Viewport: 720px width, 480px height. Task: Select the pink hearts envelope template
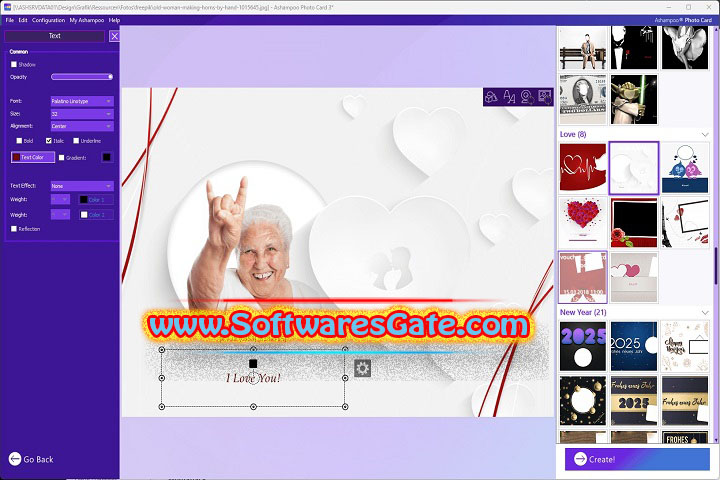(x=634, y=277)
